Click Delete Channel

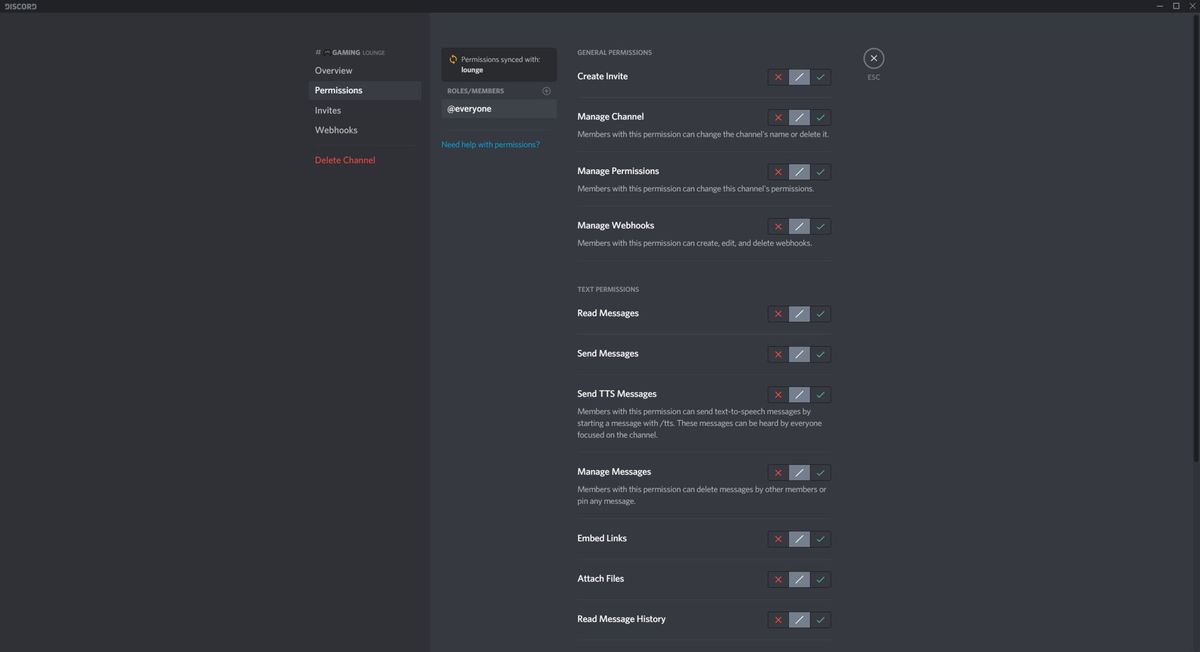[344, 159]
